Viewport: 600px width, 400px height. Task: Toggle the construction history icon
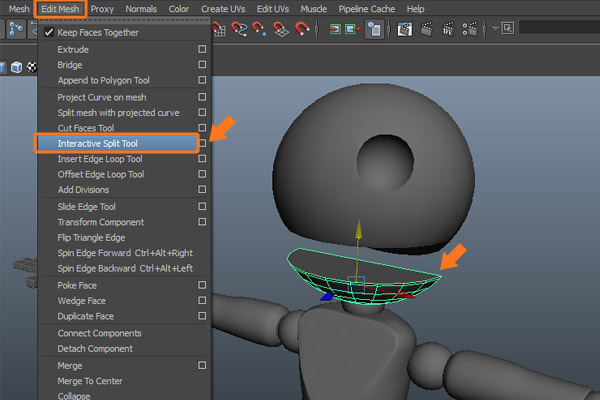(374, 29)
